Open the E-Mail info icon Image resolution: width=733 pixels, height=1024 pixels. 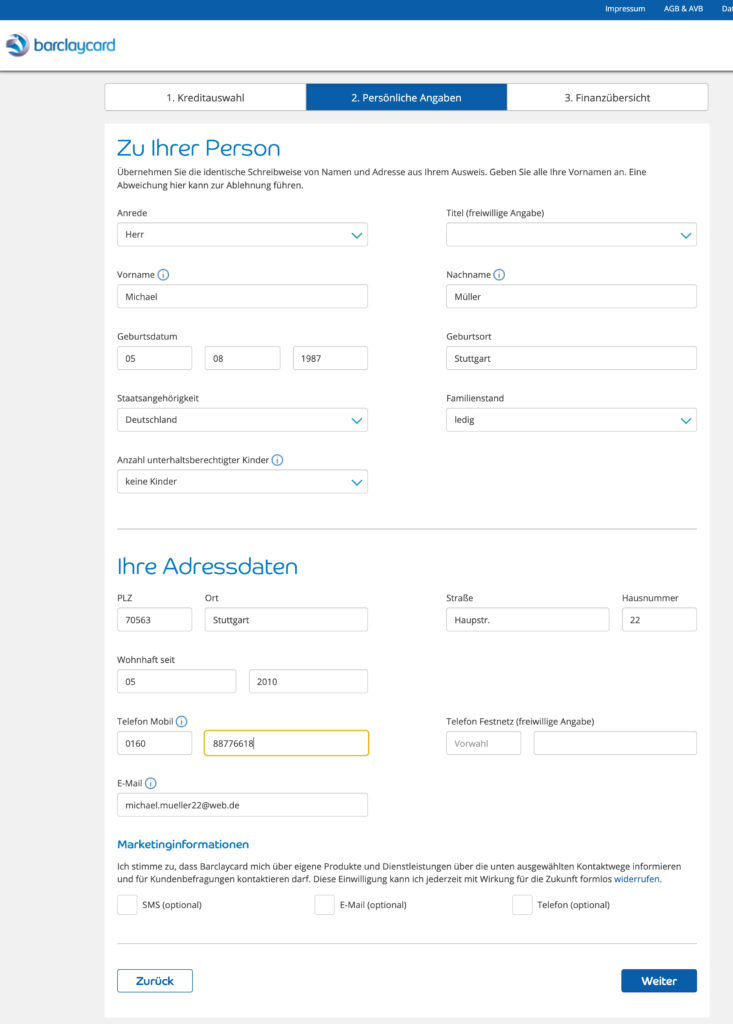(151, 783)
